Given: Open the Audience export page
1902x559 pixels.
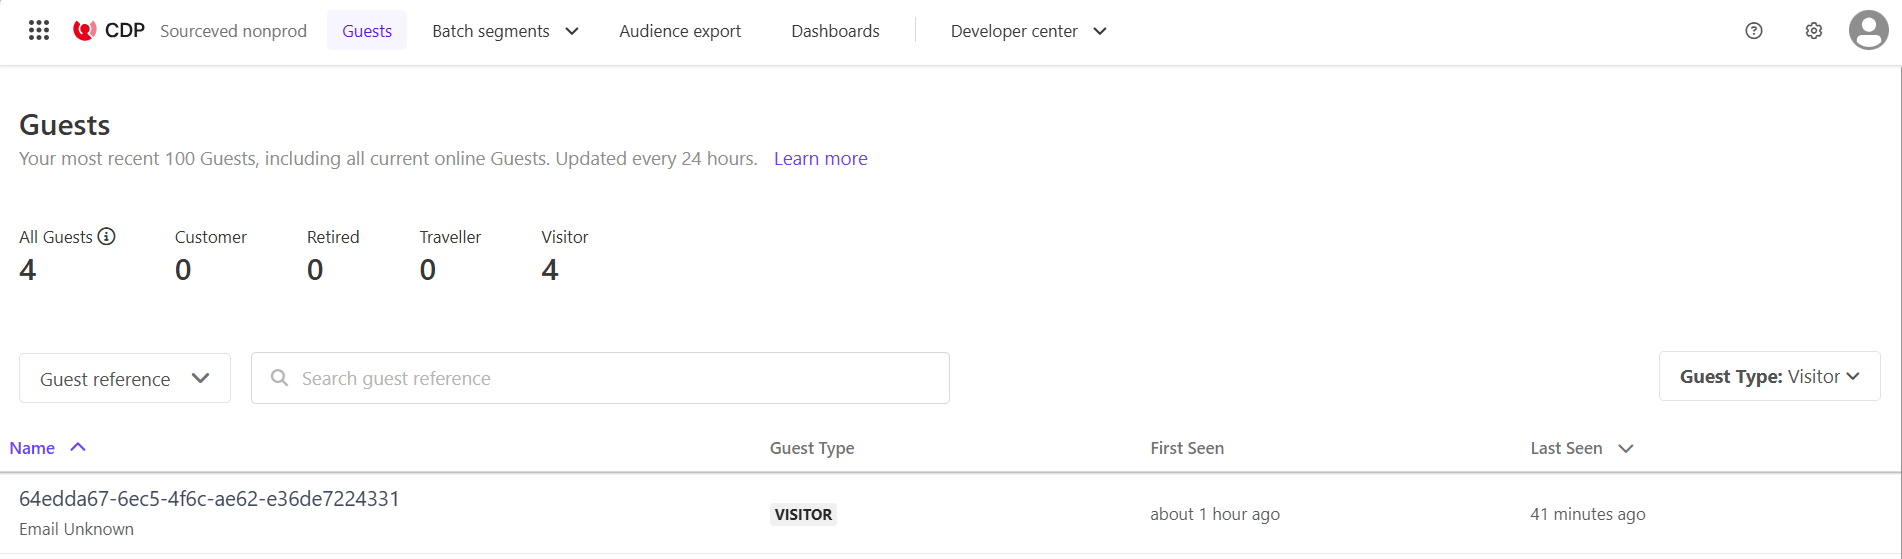Looking at the screenshot, I should tap(680, 31).
